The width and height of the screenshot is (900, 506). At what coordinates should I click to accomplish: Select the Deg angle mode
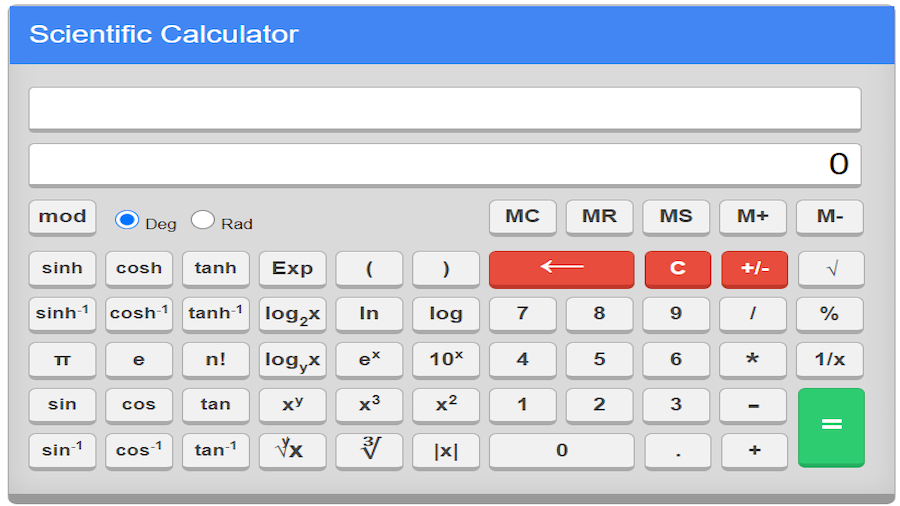127,220
